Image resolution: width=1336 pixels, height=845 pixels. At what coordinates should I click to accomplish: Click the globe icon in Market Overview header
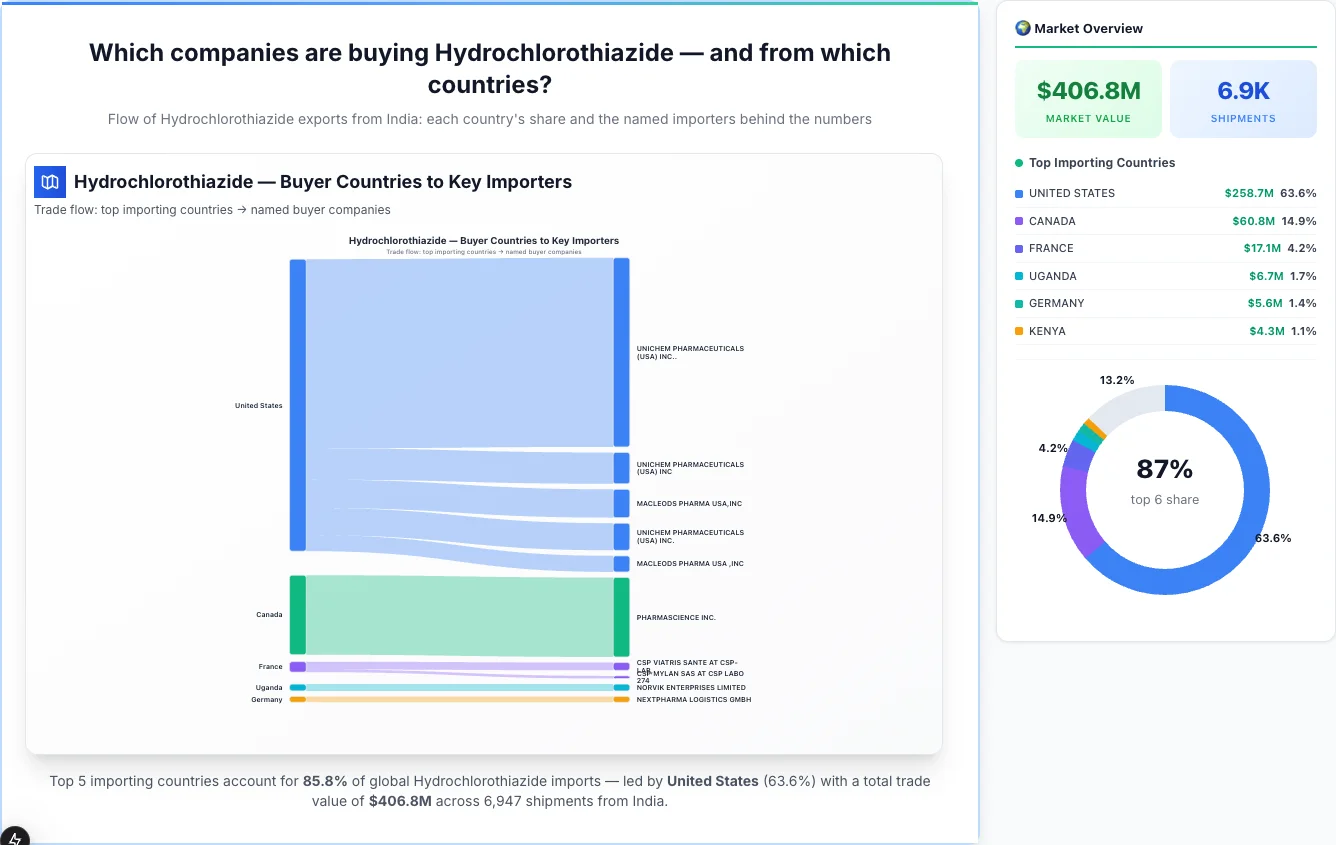[1022, 27]
